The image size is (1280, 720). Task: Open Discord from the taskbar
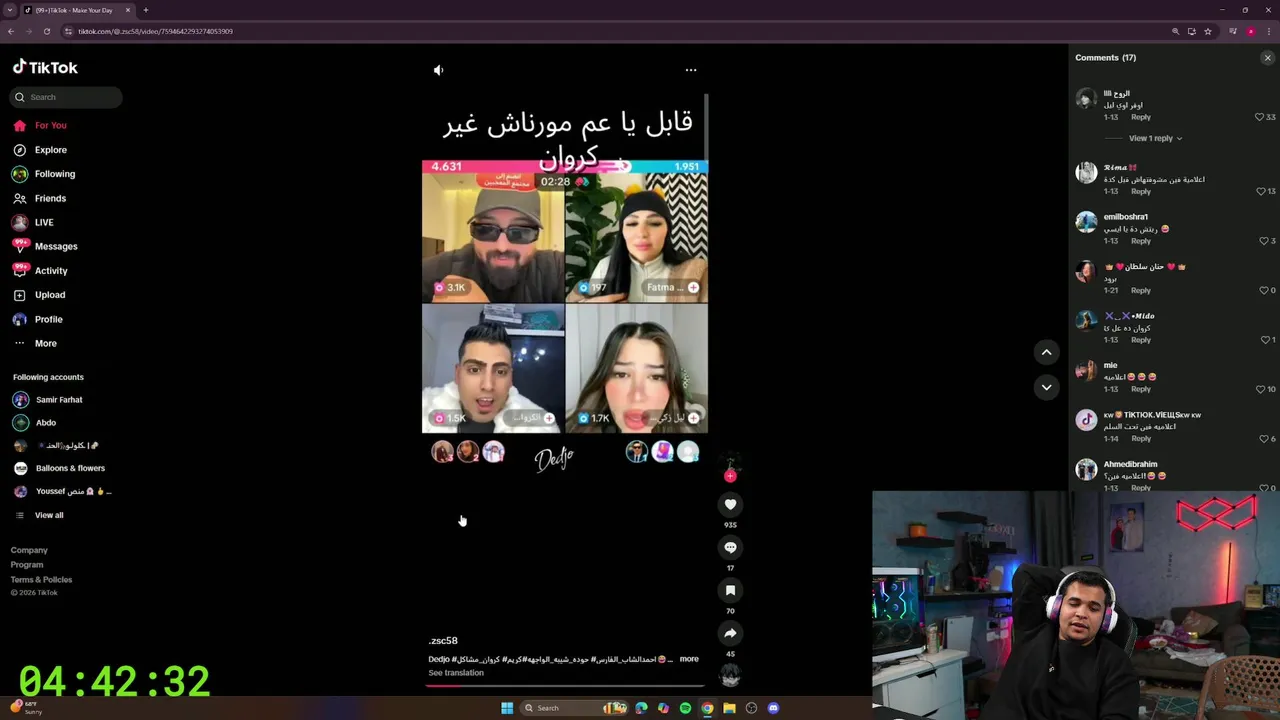click(773, 708)
